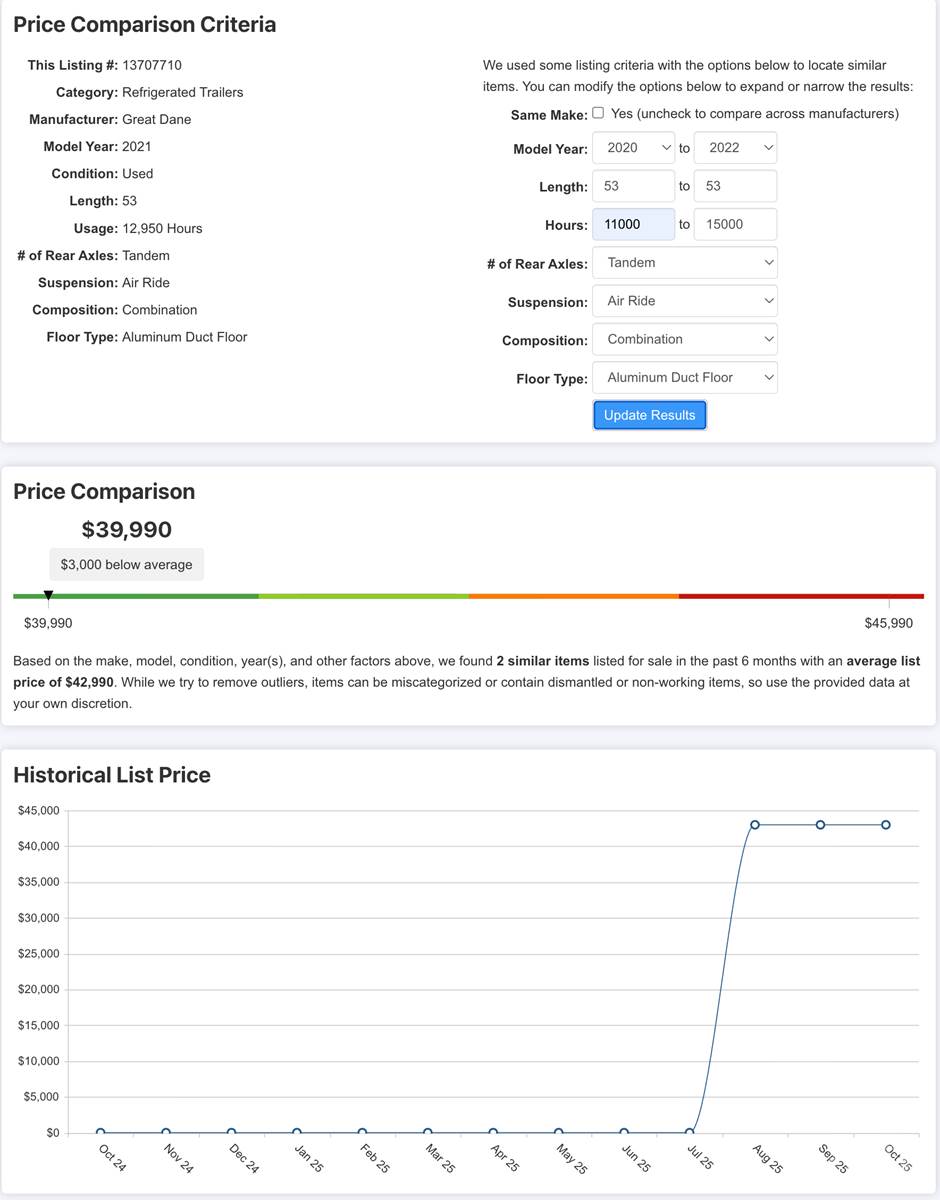Click the Oct 24 chart data point
This screenshot has width=940, height=1200.
pos(100,1132)
